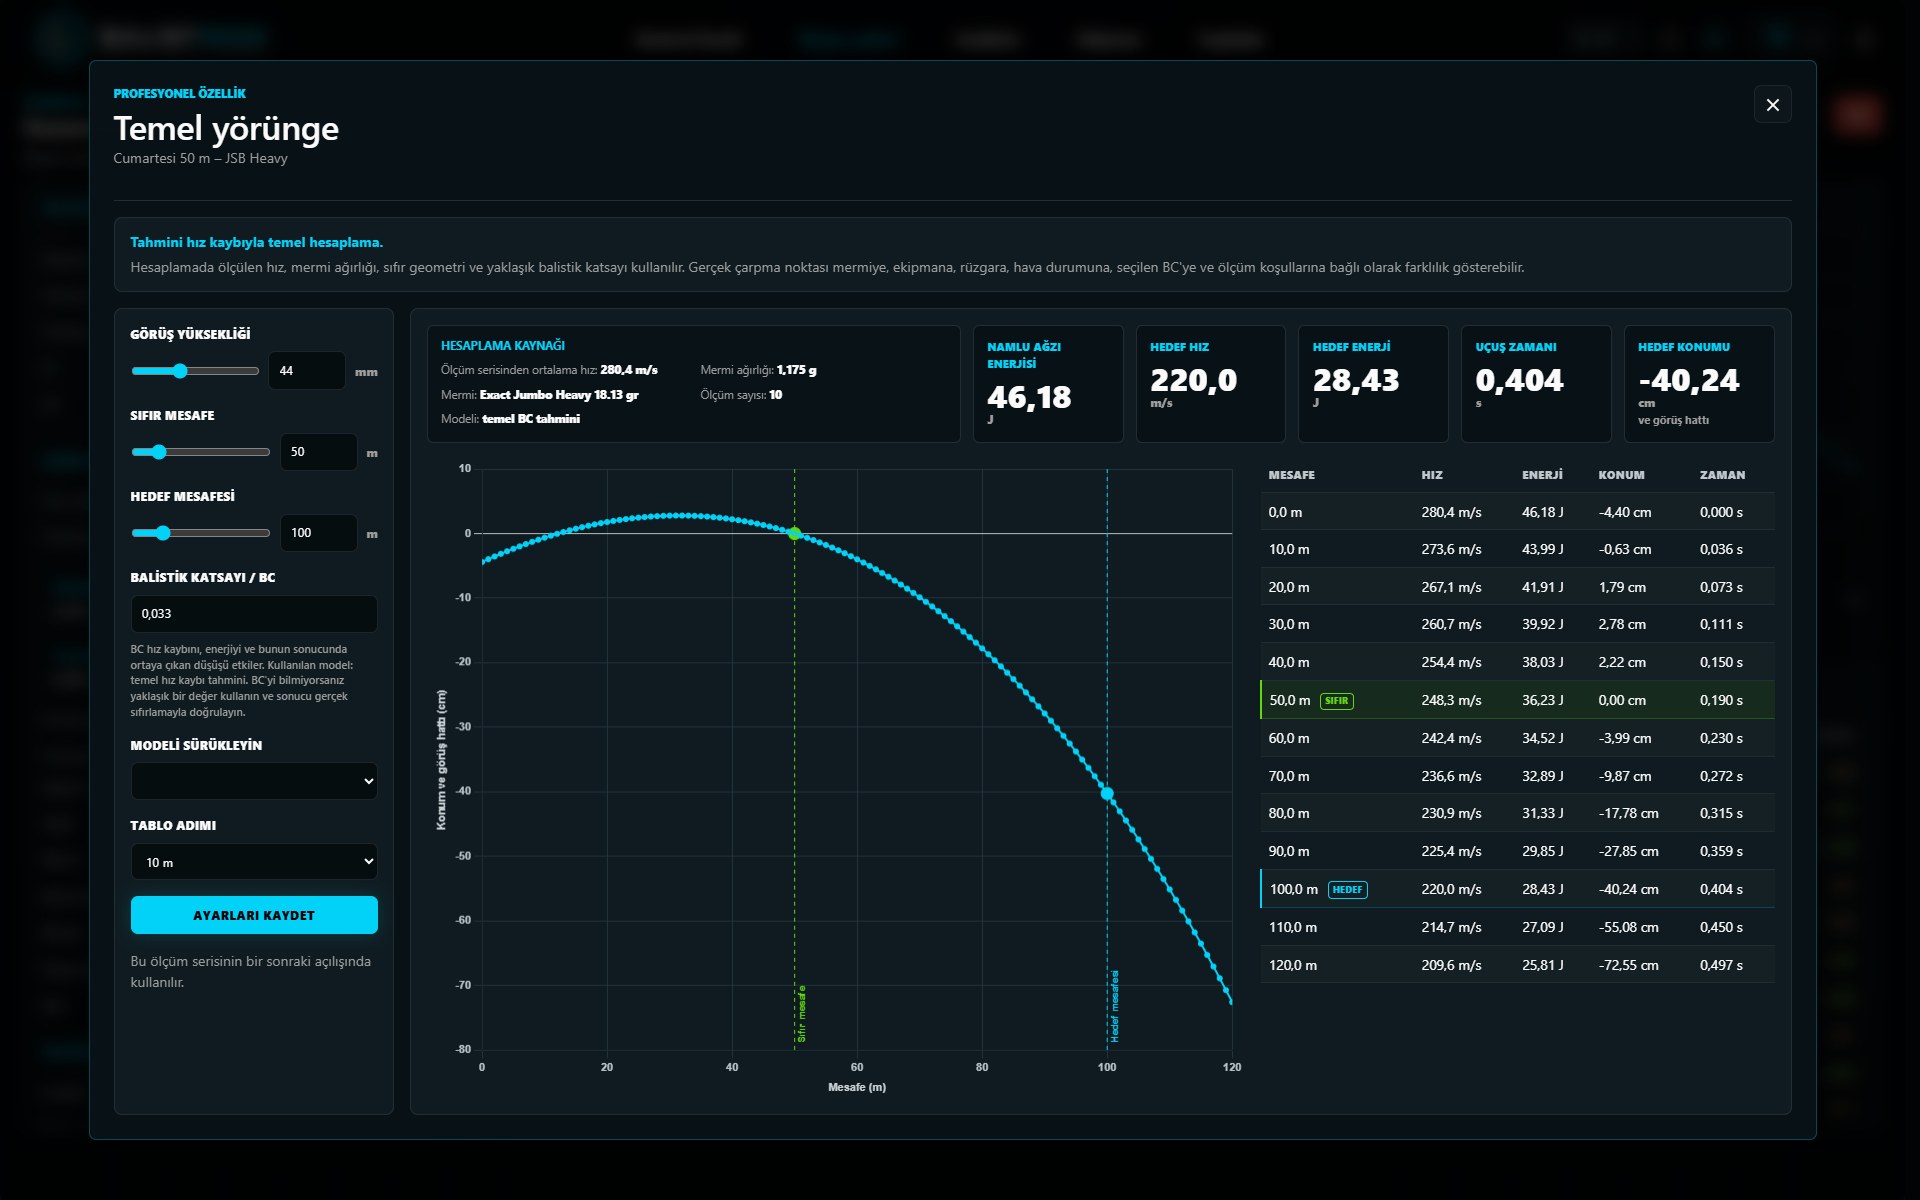This screenshot has height=1200, width=1920.
Task: Click the SIFIR badge in table
Action: pyautogui.click(x=1337, y=701)
